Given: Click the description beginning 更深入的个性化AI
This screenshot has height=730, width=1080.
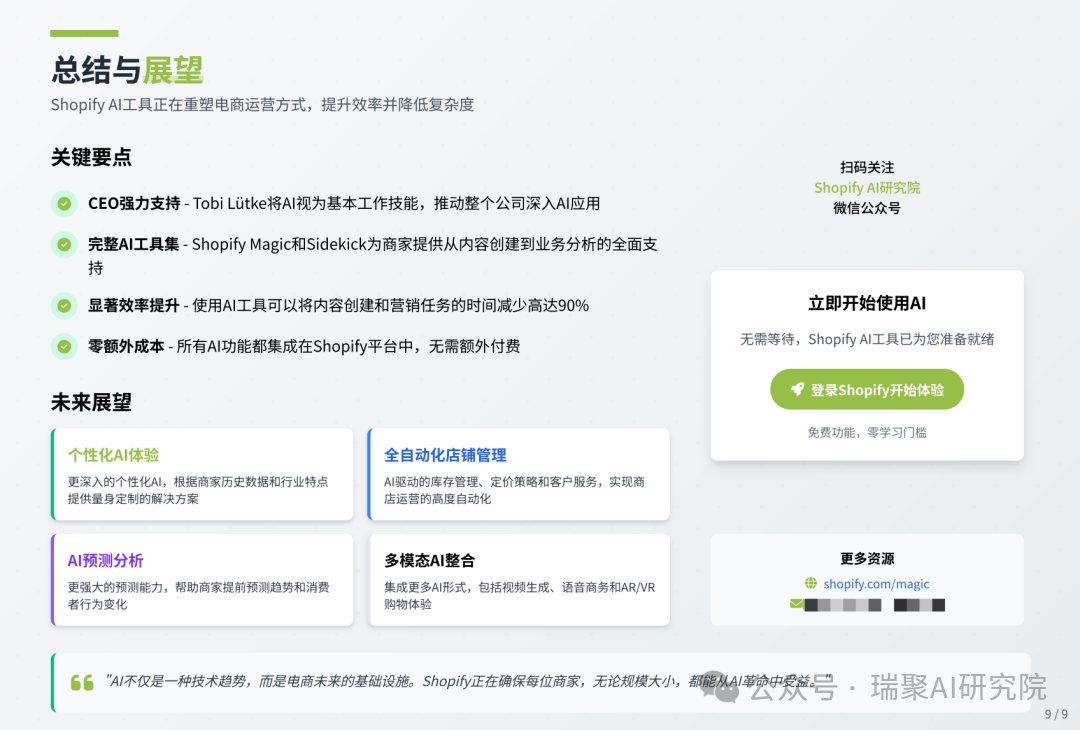Looking at the screenshot, I should [x=198, y=490].
